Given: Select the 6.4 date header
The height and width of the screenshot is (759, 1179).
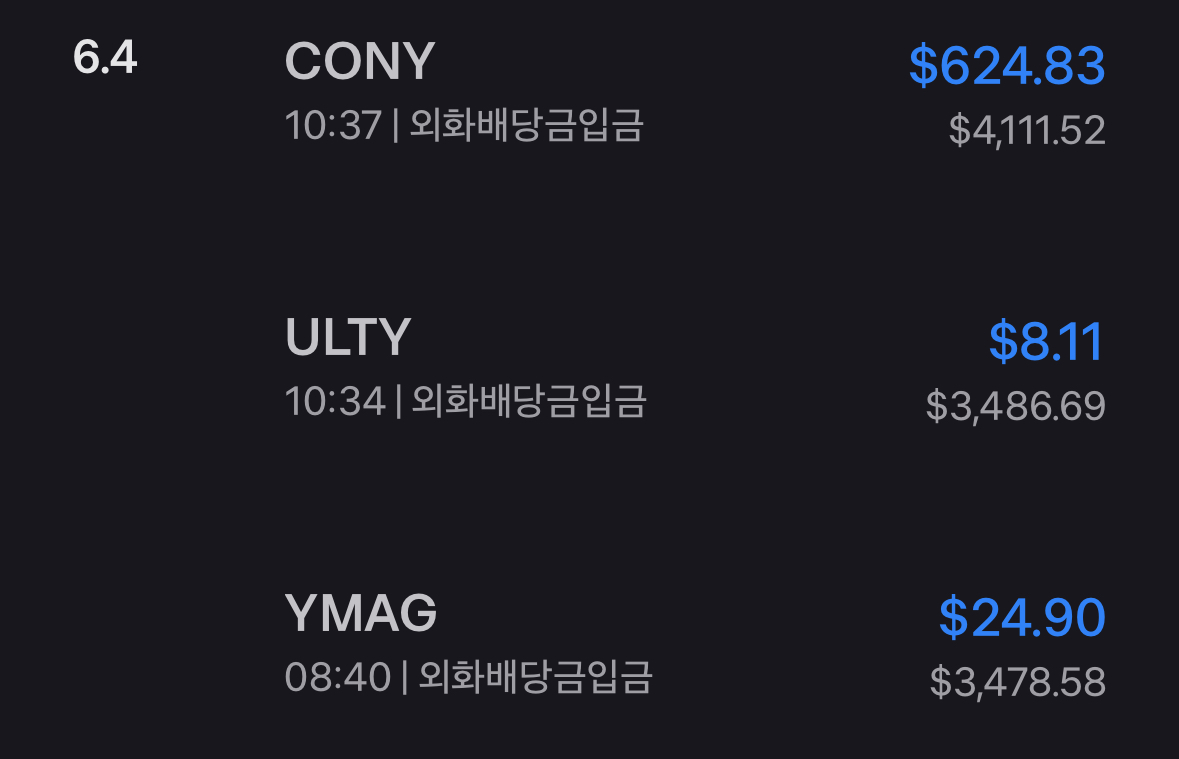Looking at the screenshot, I should pyautogui.click(x=105, y=58).
